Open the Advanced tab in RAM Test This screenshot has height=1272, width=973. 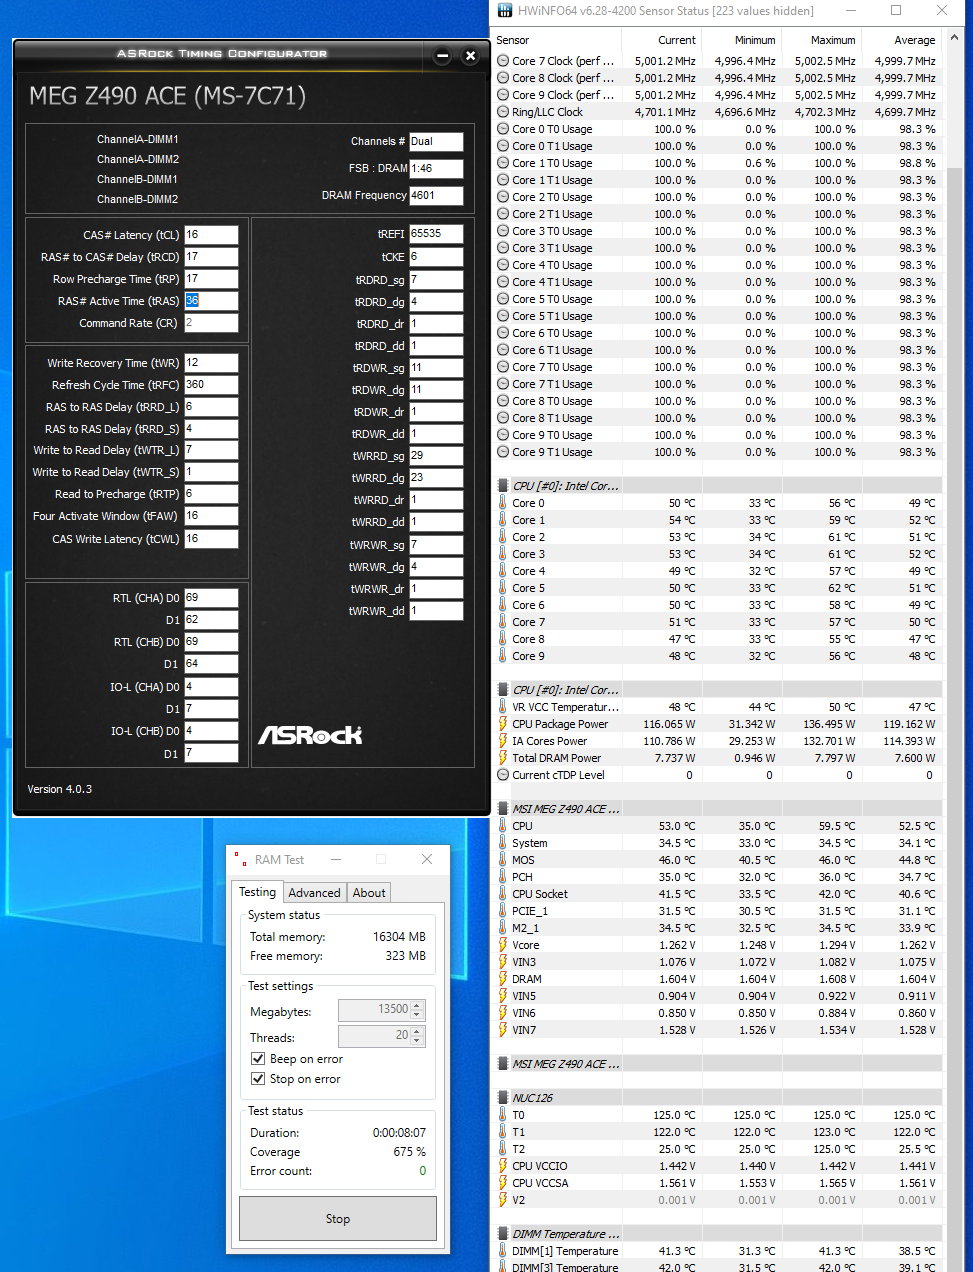(314, 893)
